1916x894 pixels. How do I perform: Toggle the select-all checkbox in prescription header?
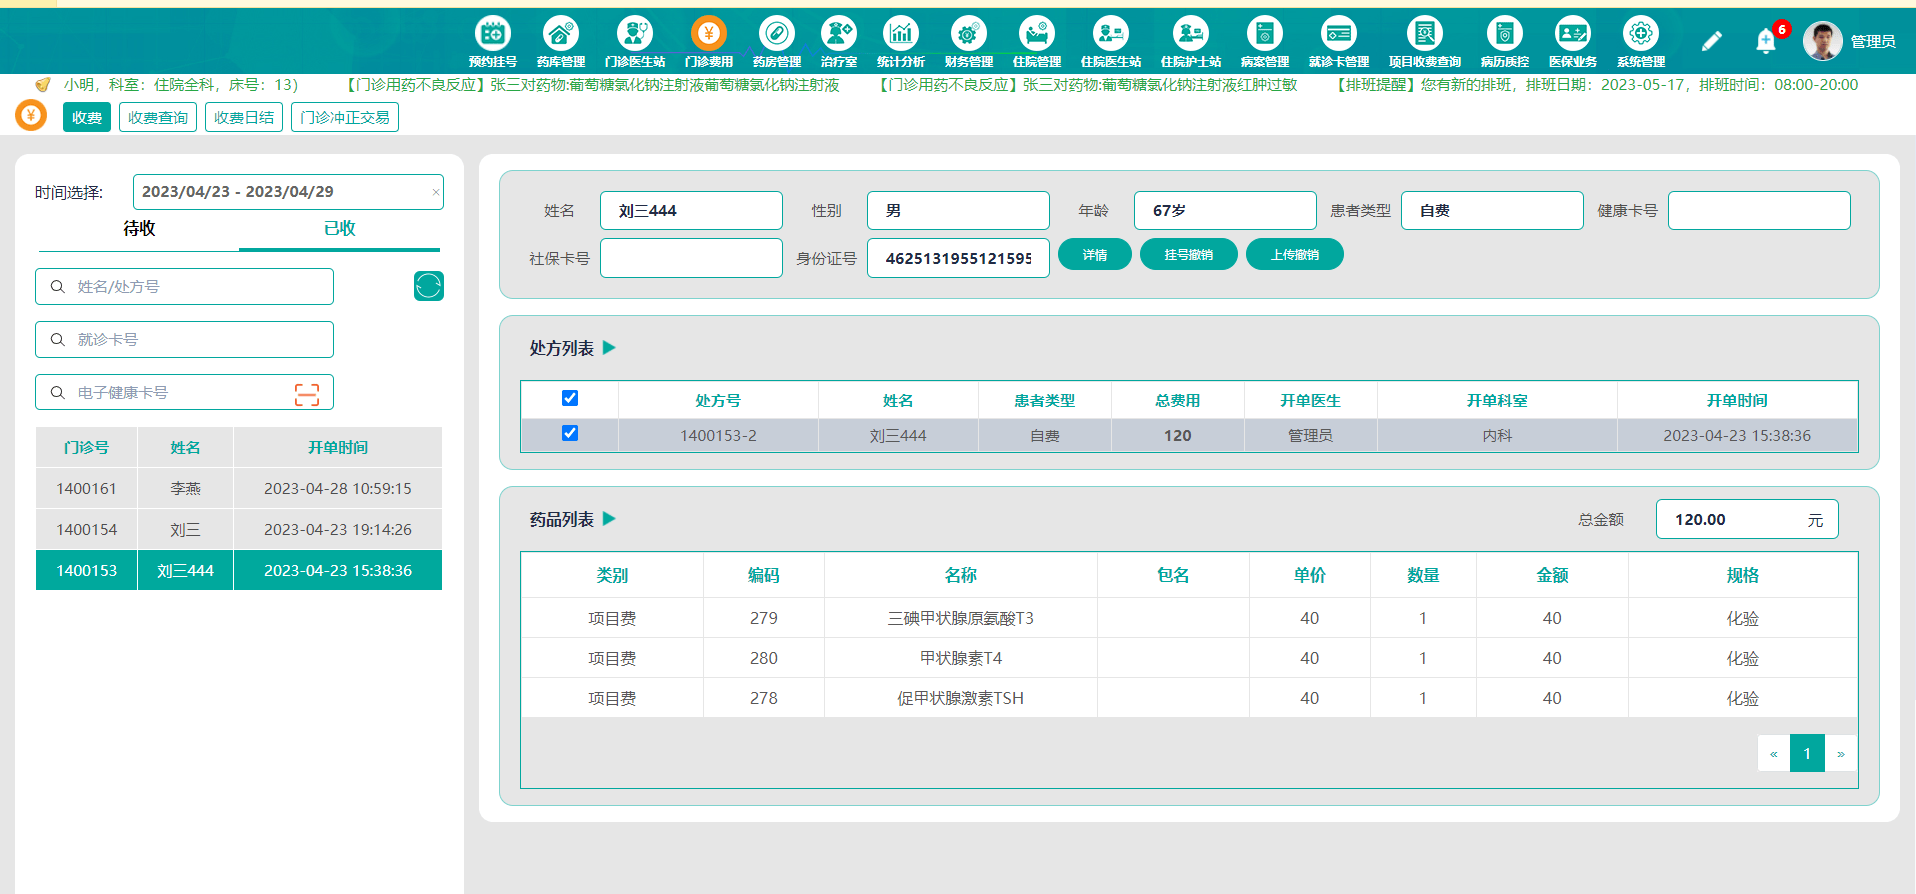[x=570, y=398]
